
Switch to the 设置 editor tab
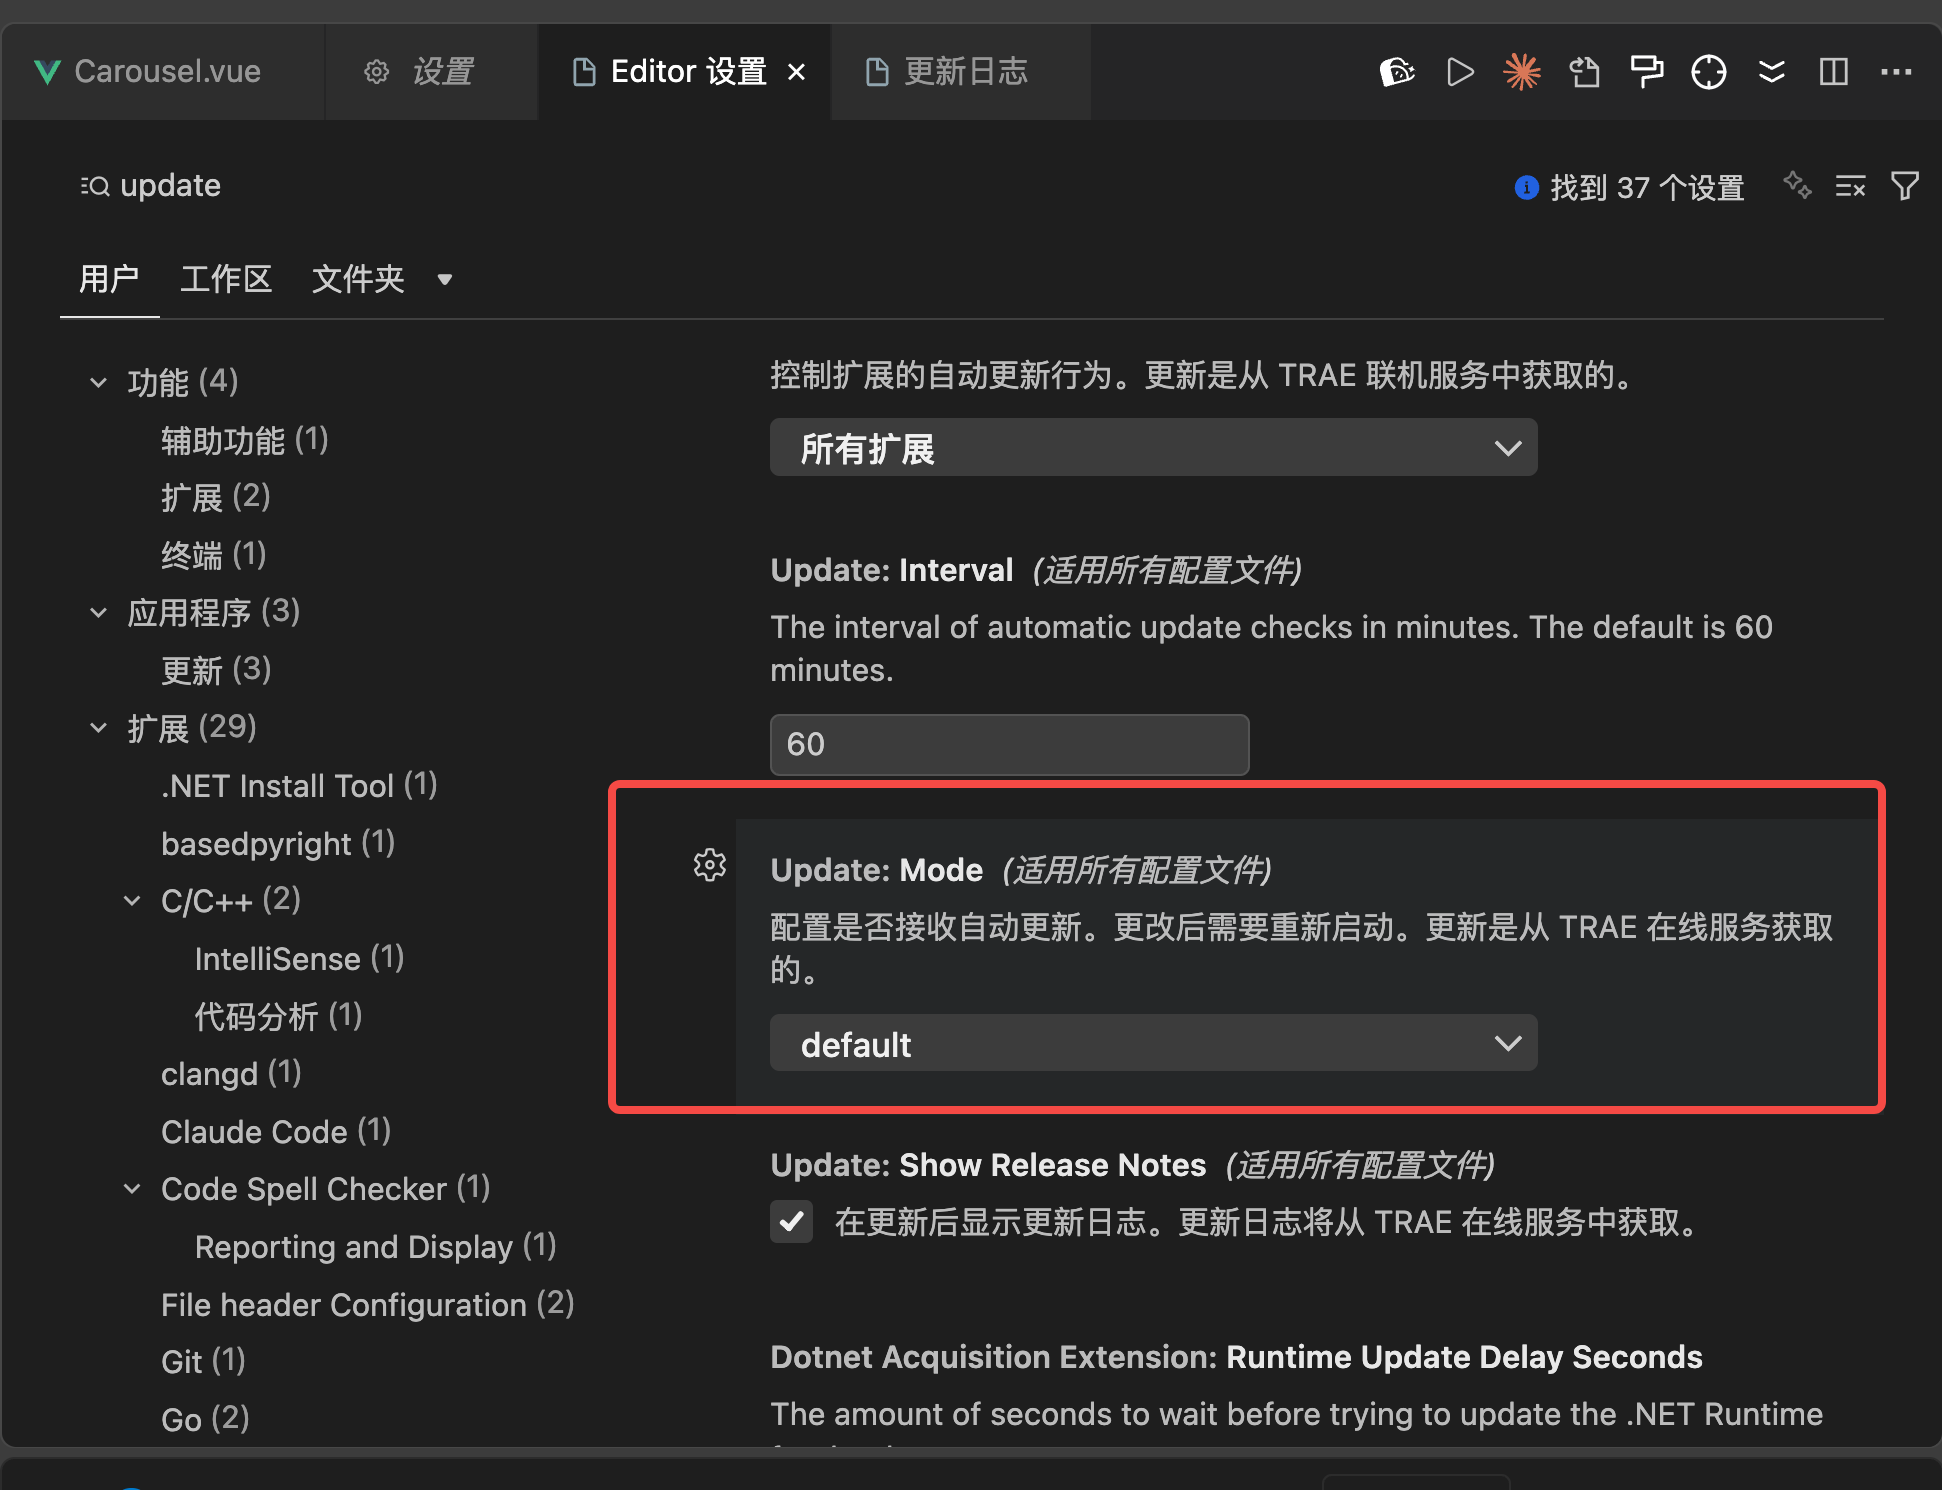[432, 72]
